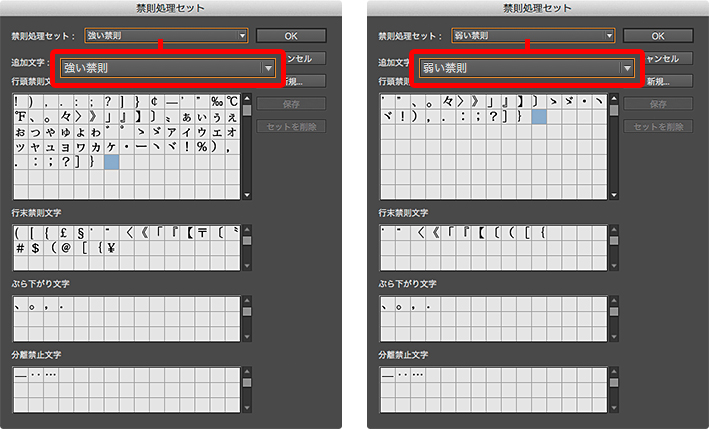Select the hiragana え in 強い禁則 grid
Image resolution: width=709 pixels, height=429 pixels.
(x=232, y=117)
